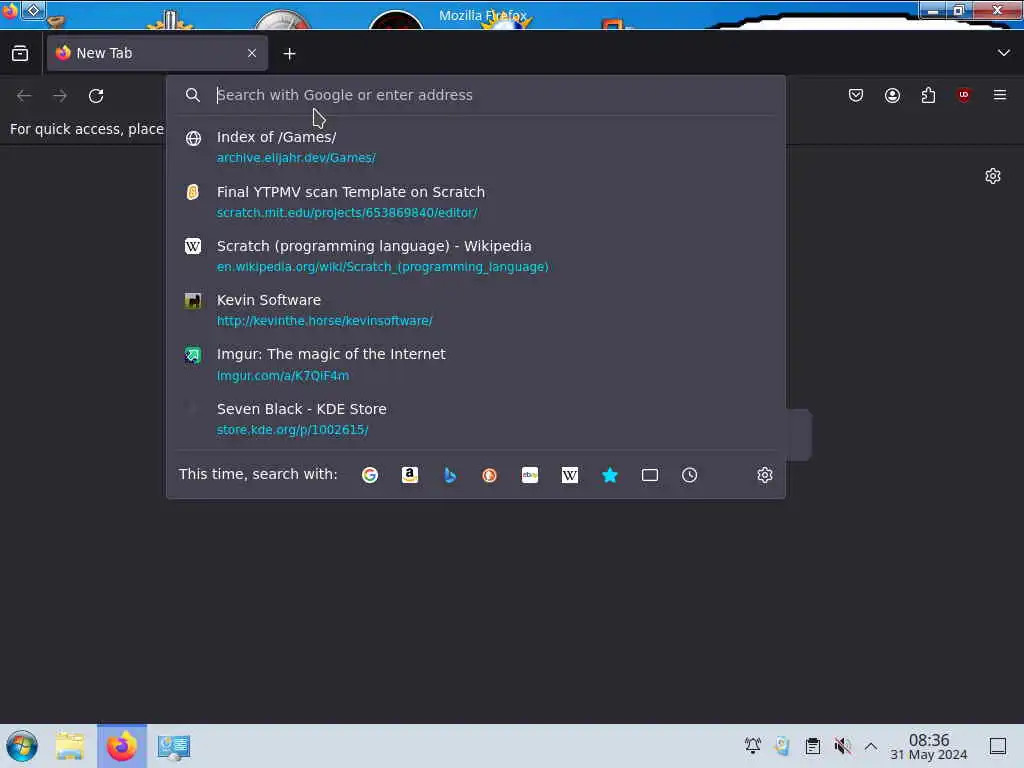
Task: Open the start menu orb
Action: coord(22,746)
